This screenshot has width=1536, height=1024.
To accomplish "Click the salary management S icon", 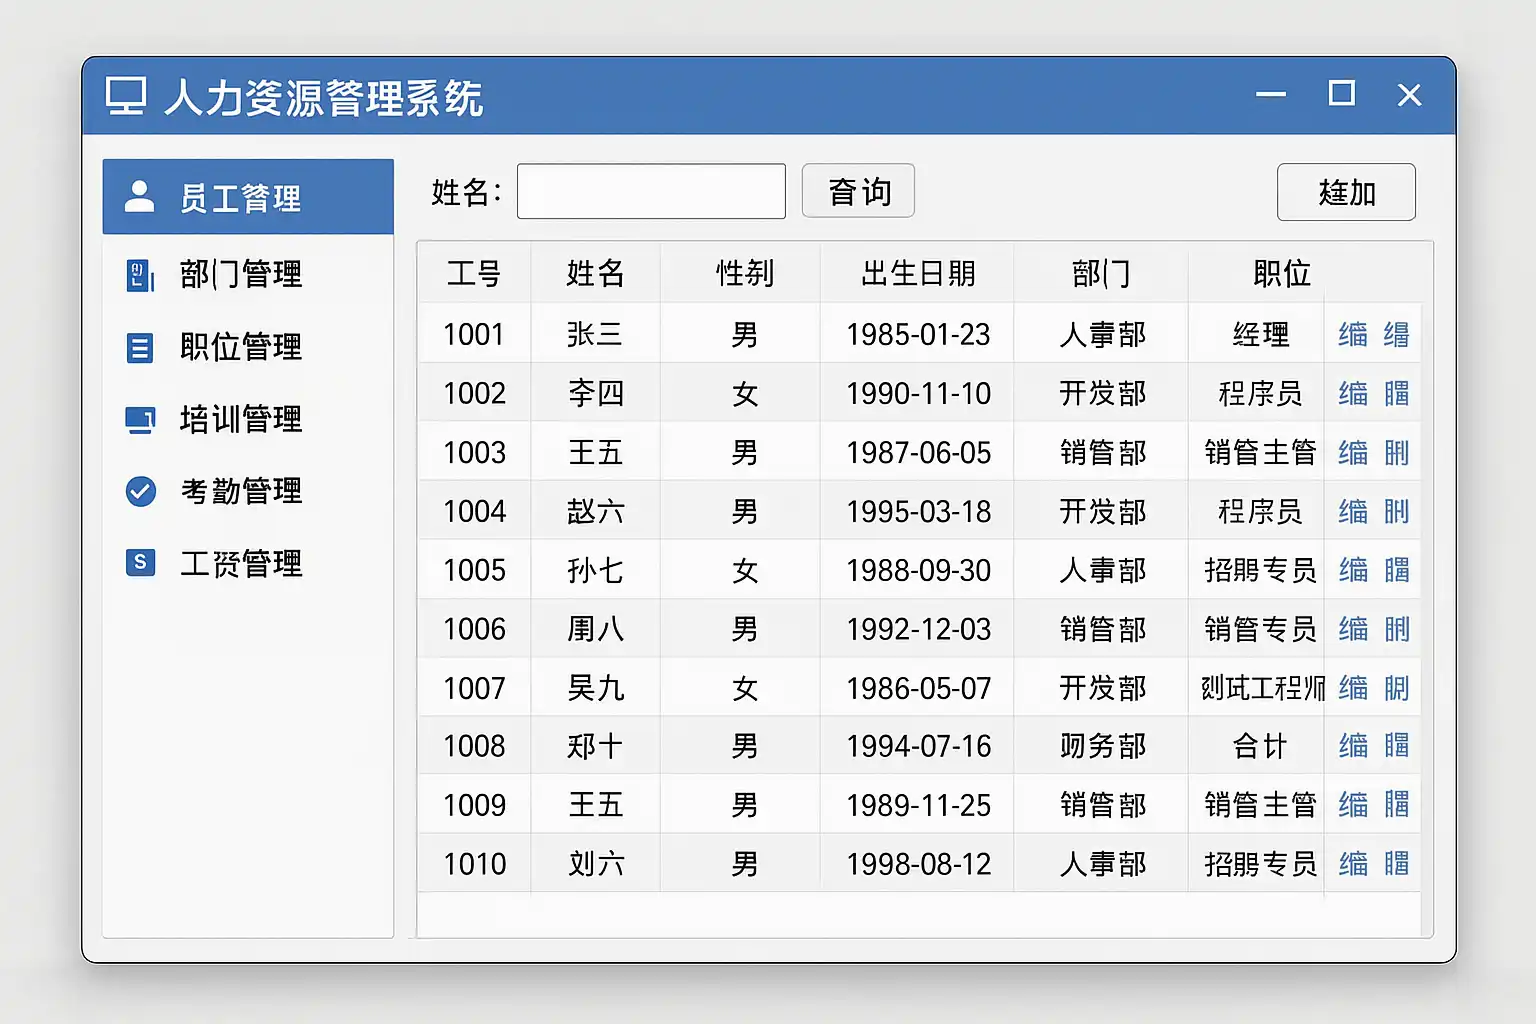I will (140, 563).
